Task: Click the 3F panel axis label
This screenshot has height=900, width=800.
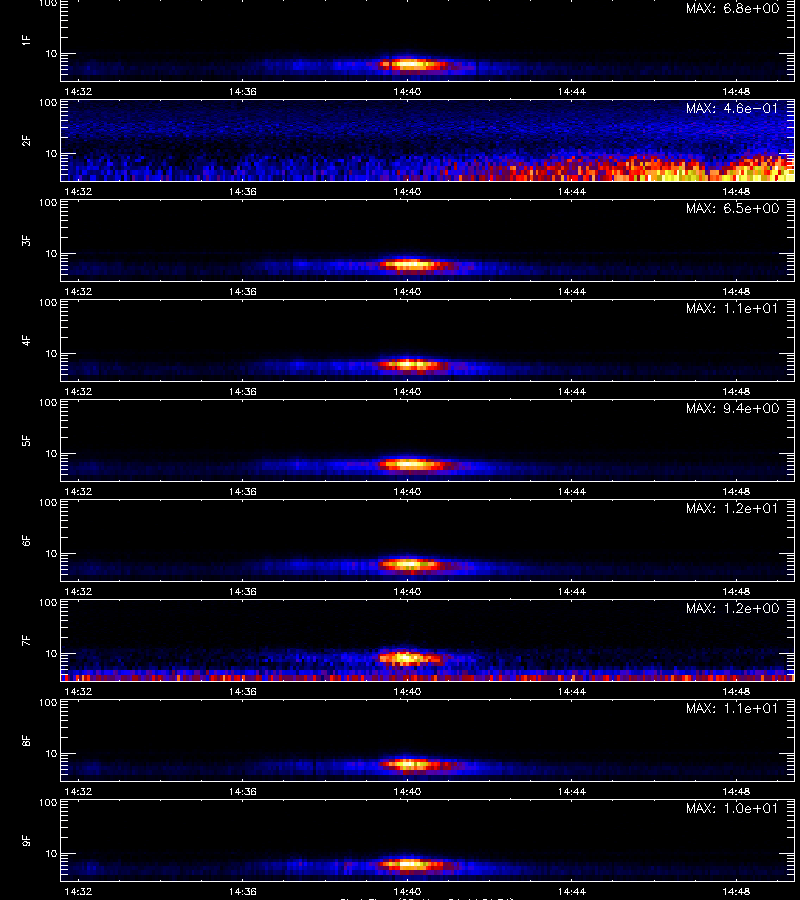Action: pyautogui.click(x=26, y=240)
